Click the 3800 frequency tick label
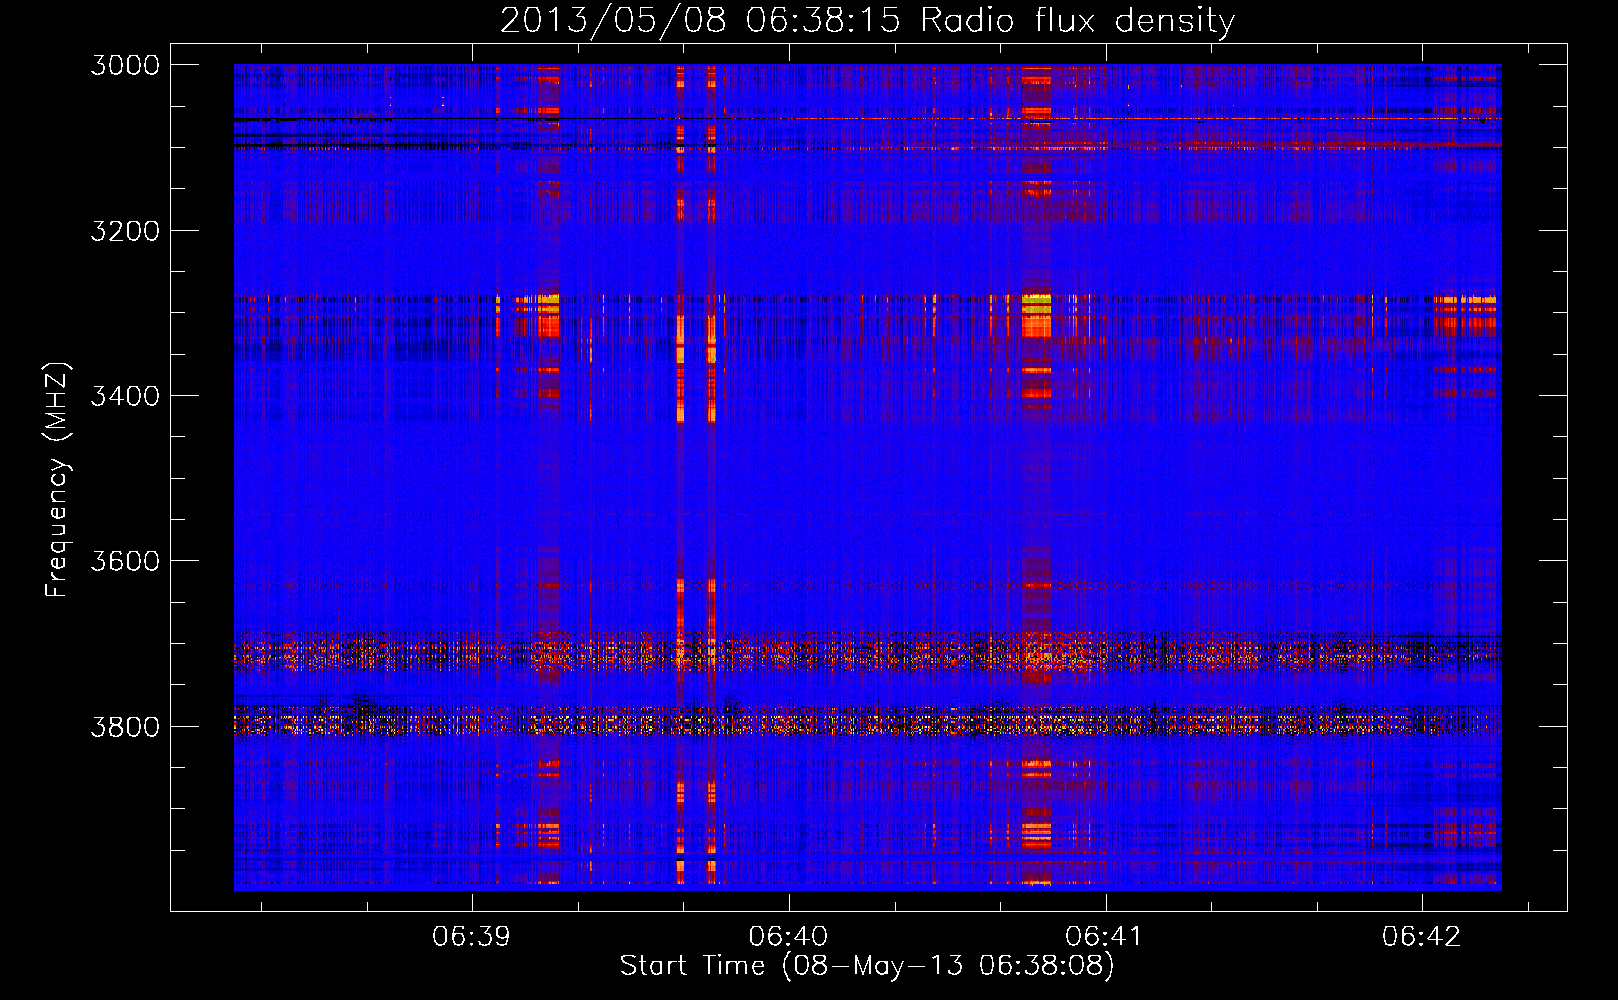The width and height of the screenshot is (1618, 1000). point(125,726)
